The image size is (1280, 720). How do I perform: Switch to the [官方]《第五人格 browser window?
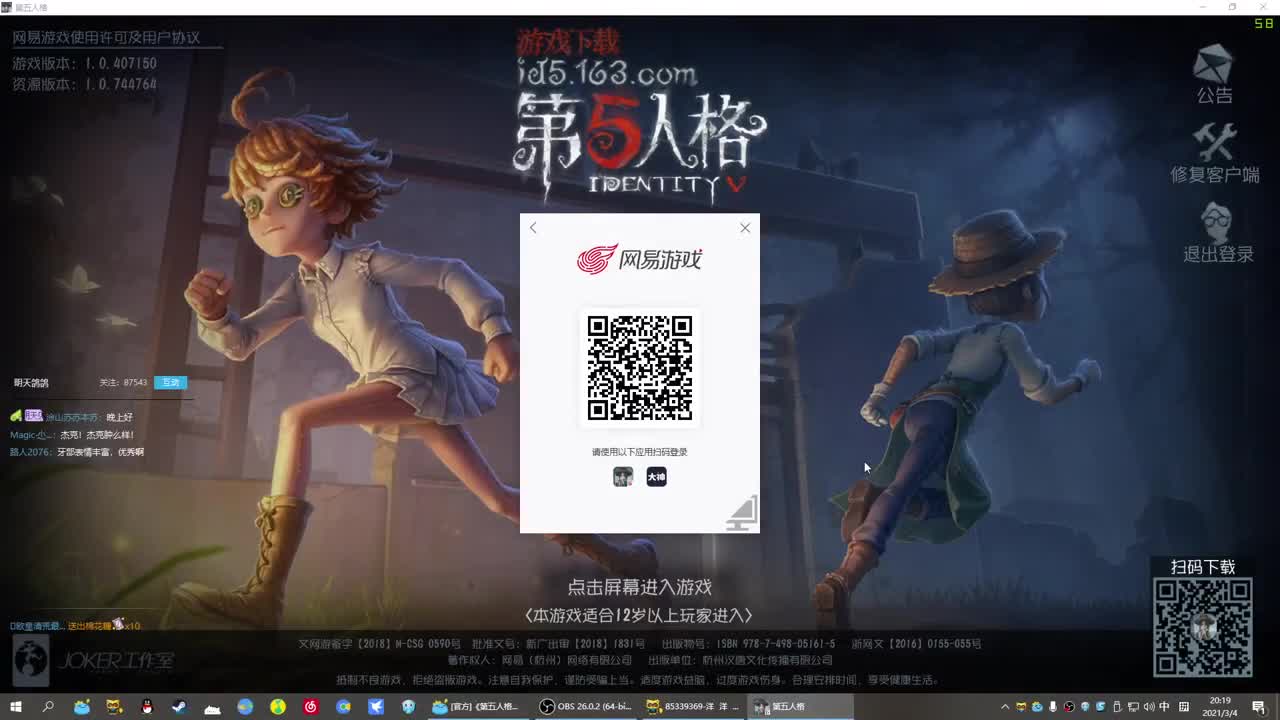[x=478, y=706]
